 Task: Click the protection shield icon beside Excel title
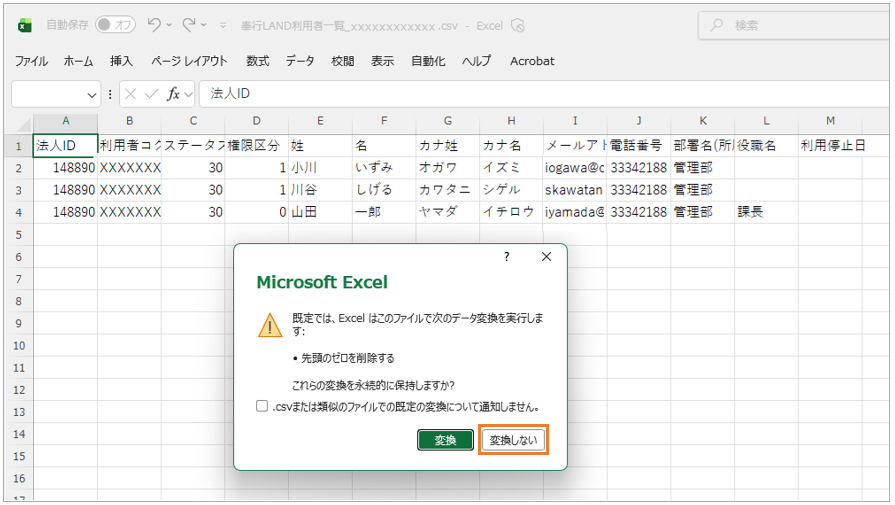click(518, 26)
